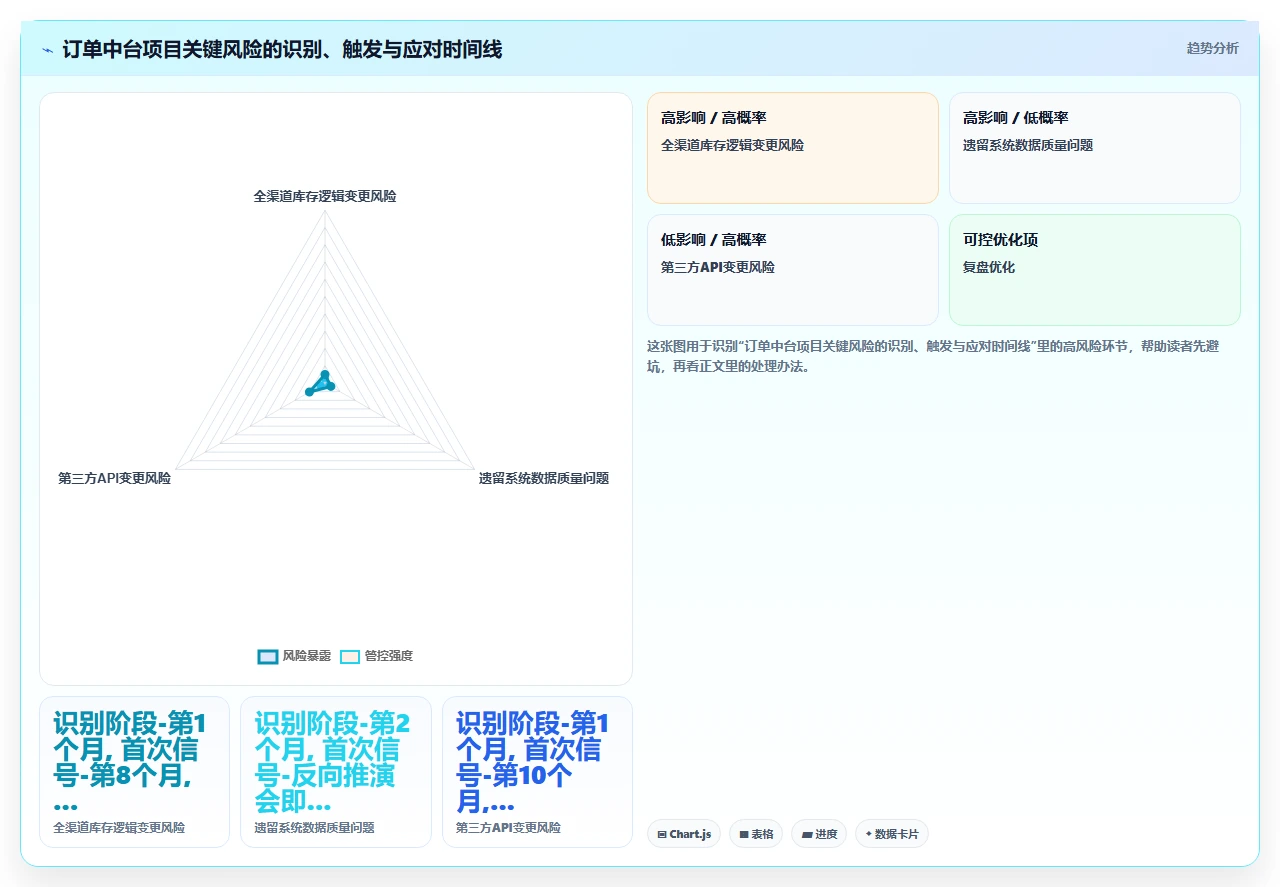The image size is (1280, 887).
Task: Toggle the 风险暴露 legend item
Action: 294,656
